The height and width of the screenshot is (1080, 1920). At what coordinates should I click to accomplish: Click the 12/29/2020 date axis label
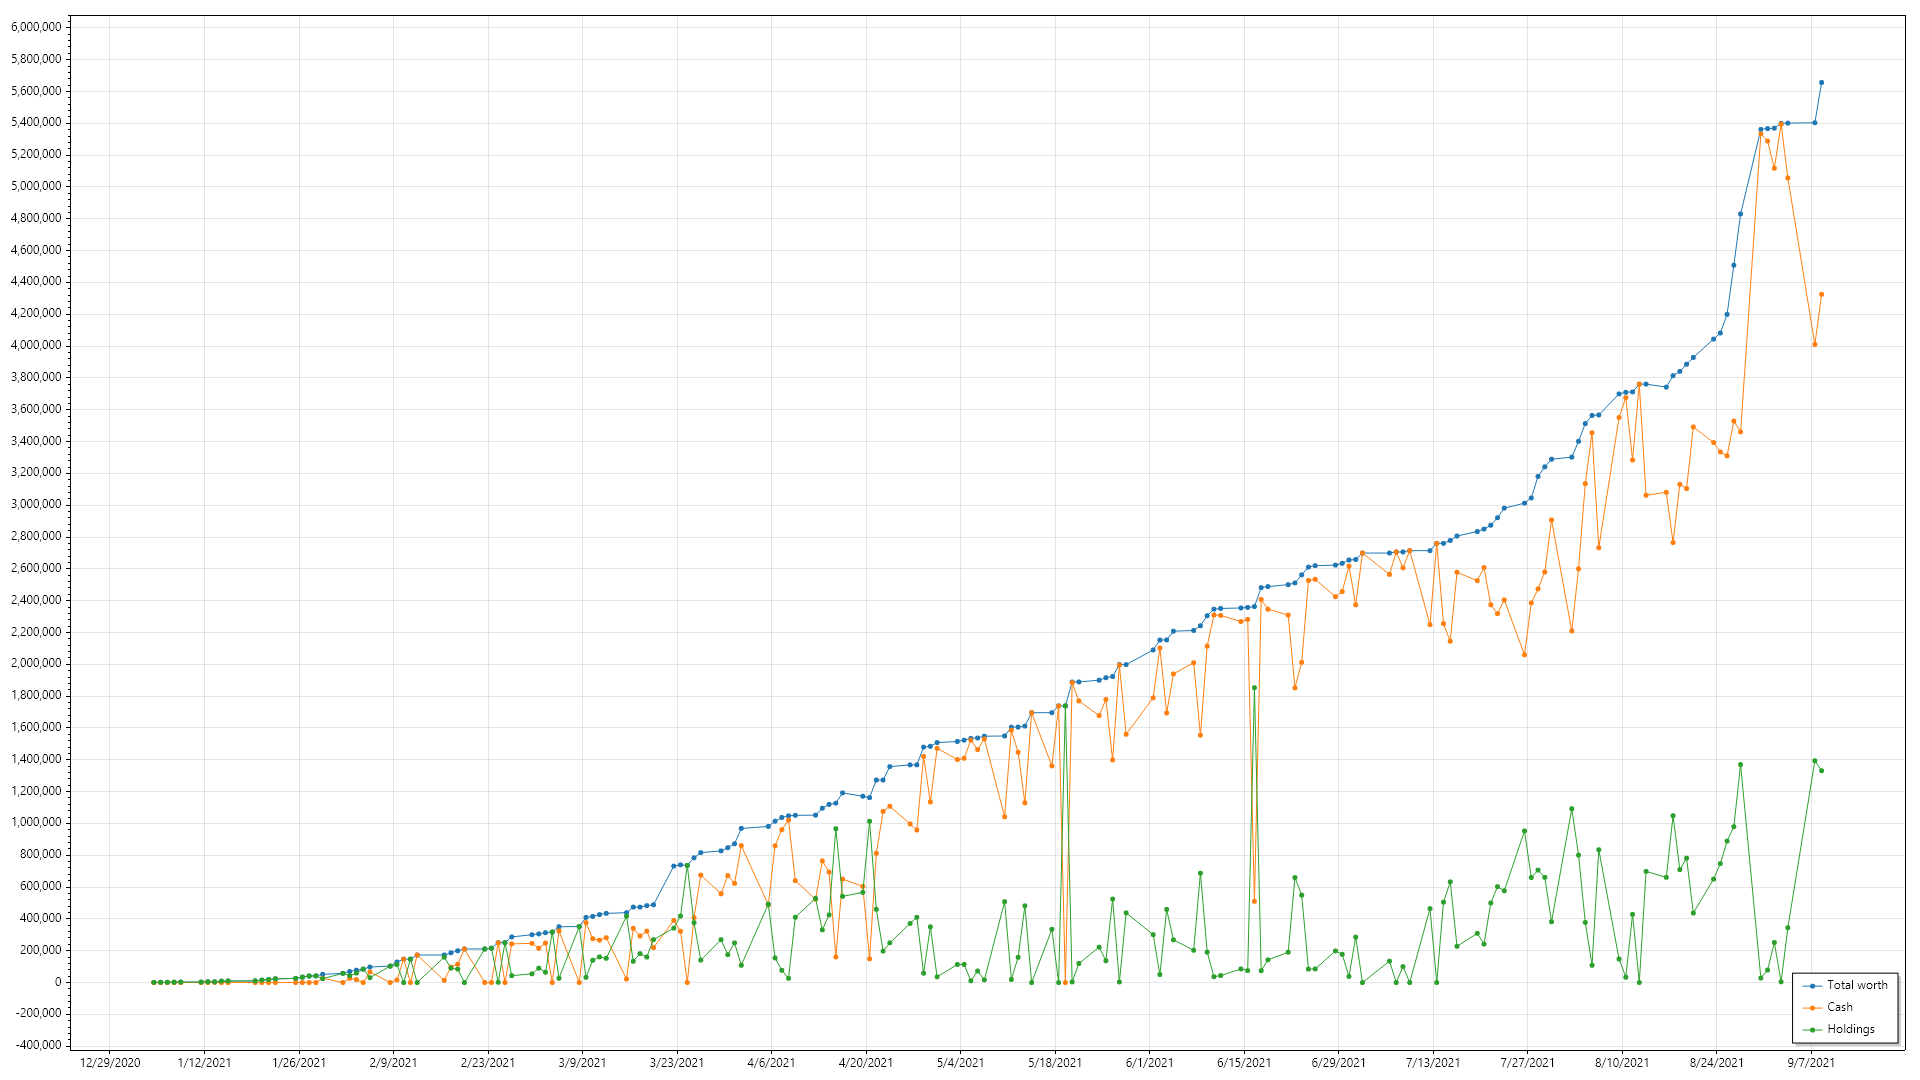point(110,1063)
